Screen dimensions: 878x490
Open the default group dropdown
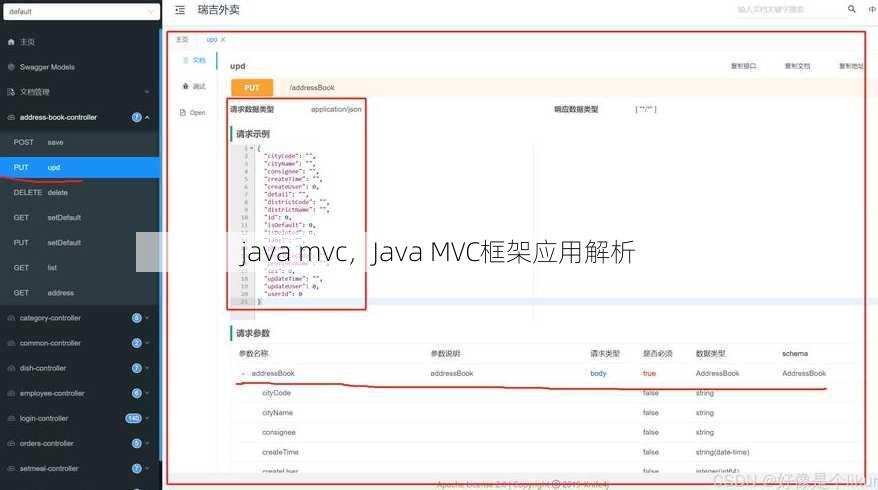(81, 11)
